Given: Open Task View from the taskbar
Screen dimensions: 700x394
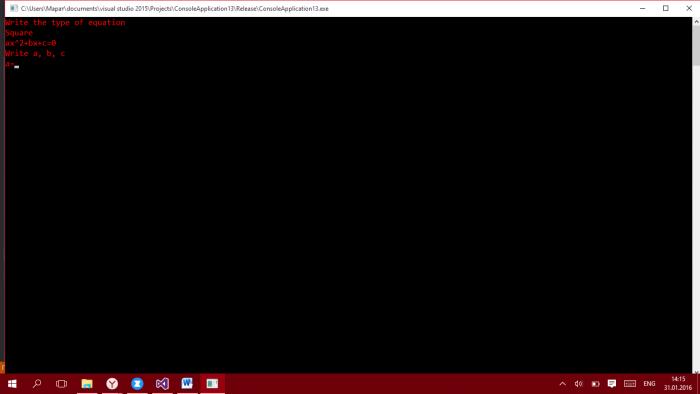Looking at the screenshot, I should click(x=62, y=384).
